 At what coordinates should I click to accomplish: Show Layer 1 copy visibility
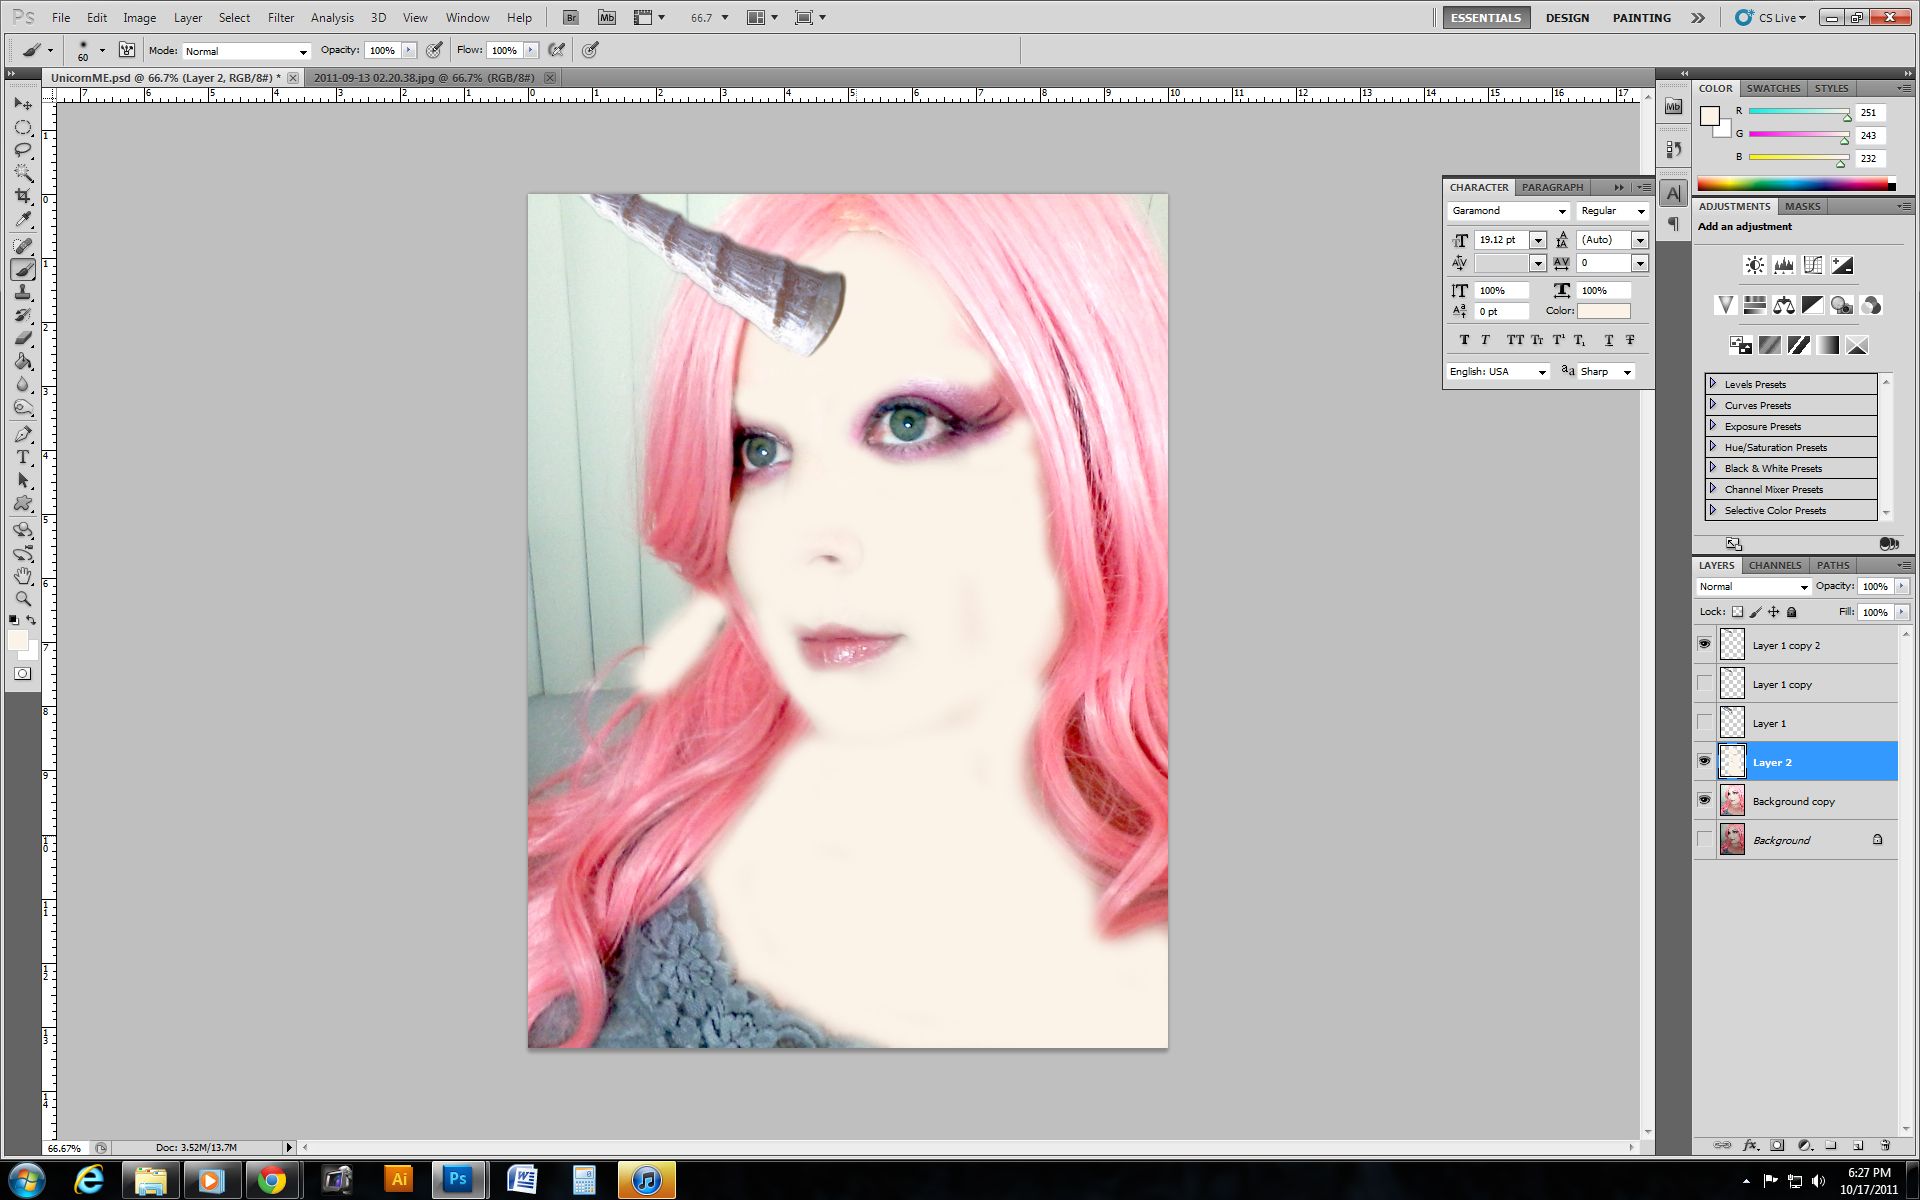click(1704, 683)
